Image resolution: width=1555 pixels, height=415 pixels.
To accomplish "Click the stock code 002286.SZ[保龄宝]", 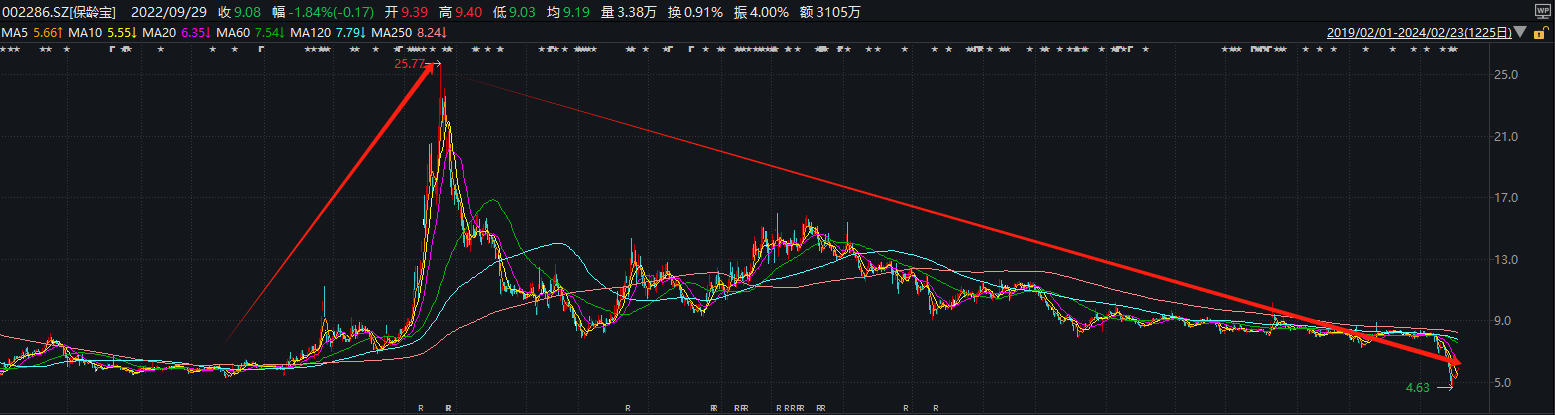I will (59, 13).
